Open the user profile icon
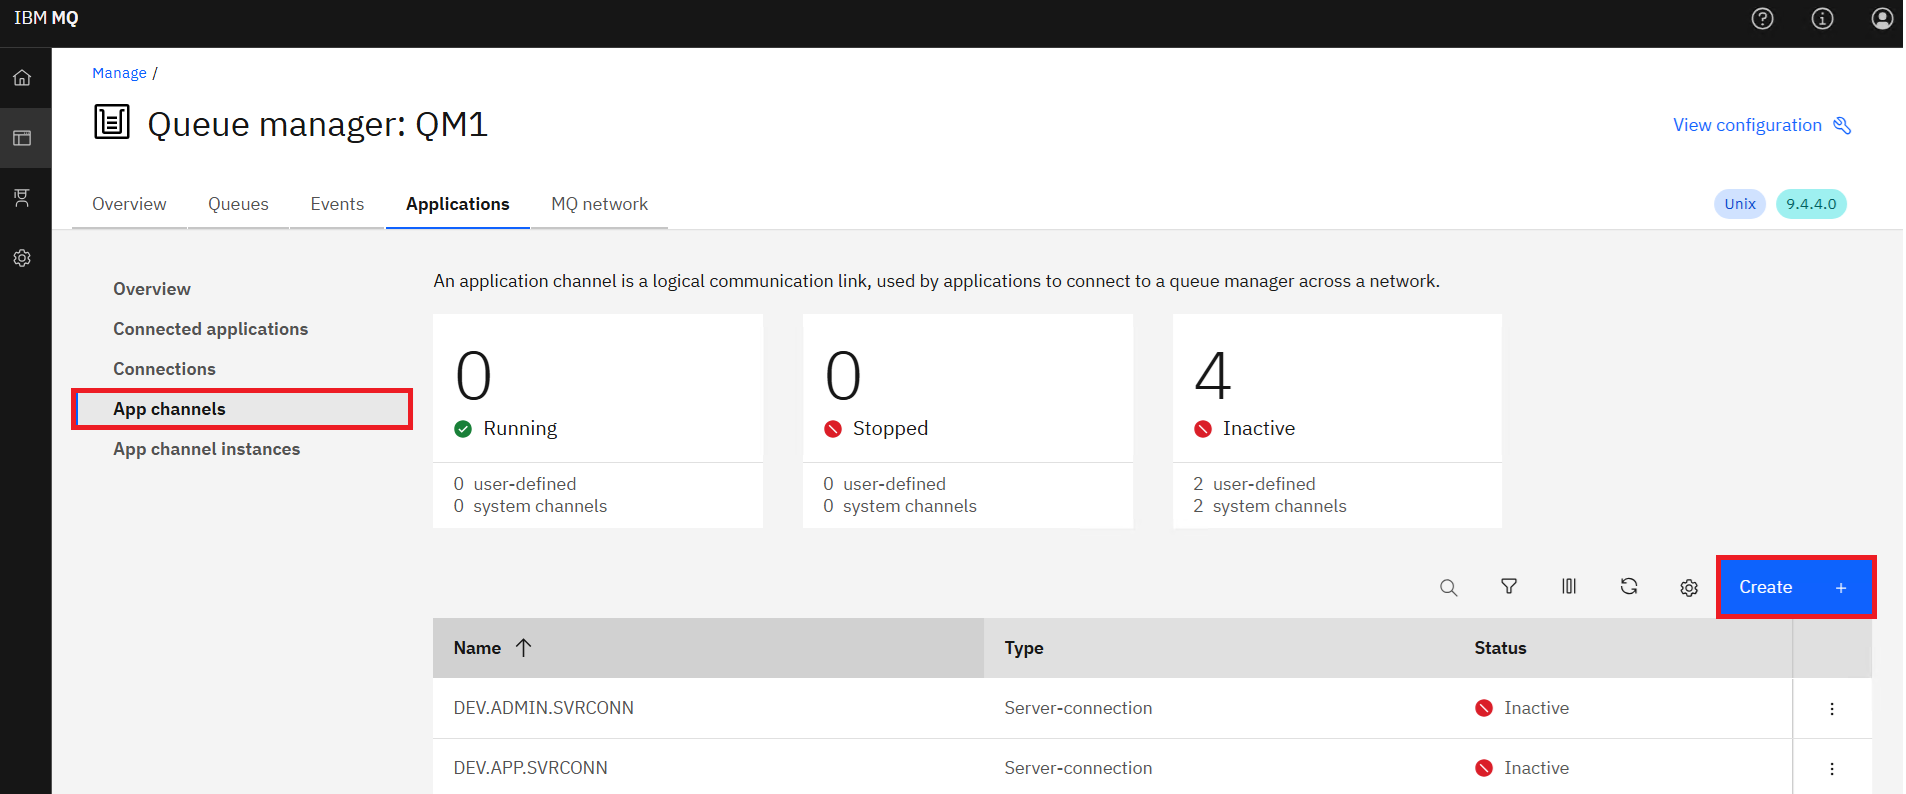Viewport: 1906px width, 794px height. [1882, 19]
